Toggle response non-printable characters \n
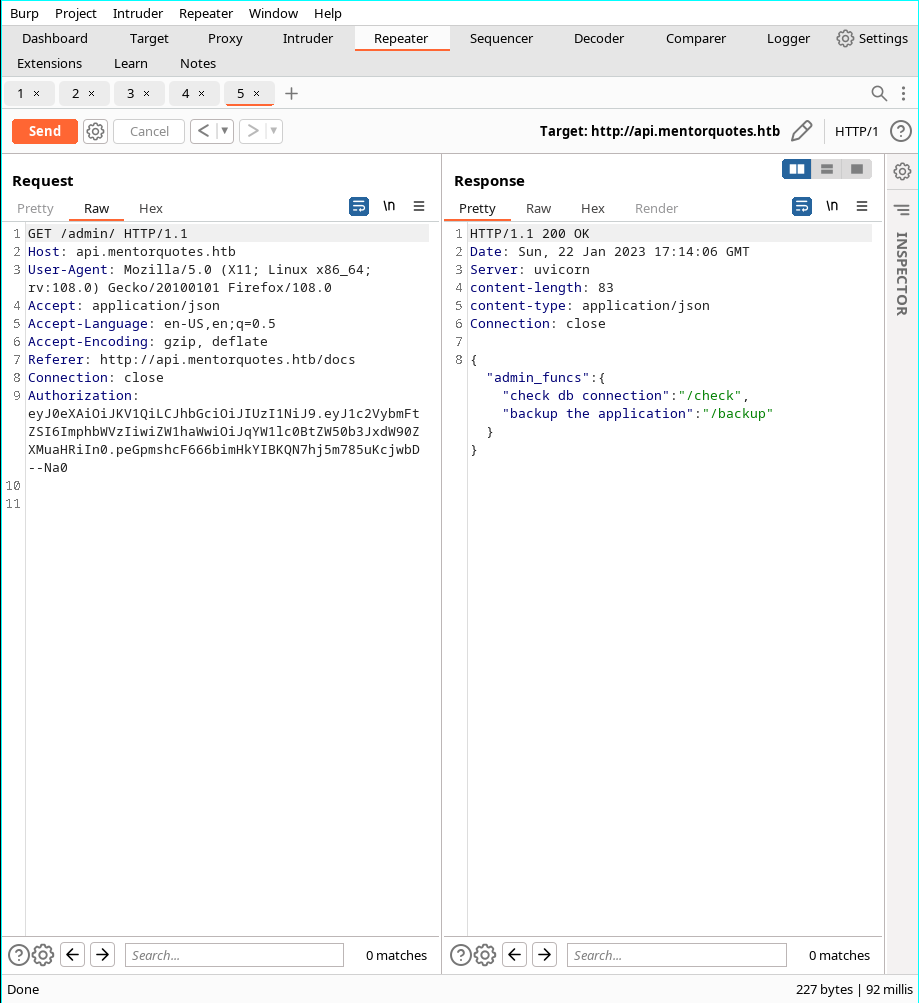919x1003 pixels. [x=831, y=206]
